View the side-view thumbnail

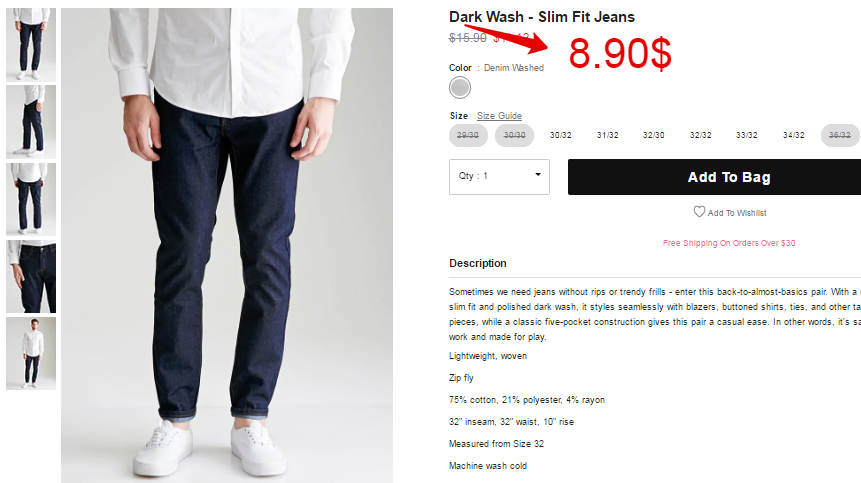(31, 122)
